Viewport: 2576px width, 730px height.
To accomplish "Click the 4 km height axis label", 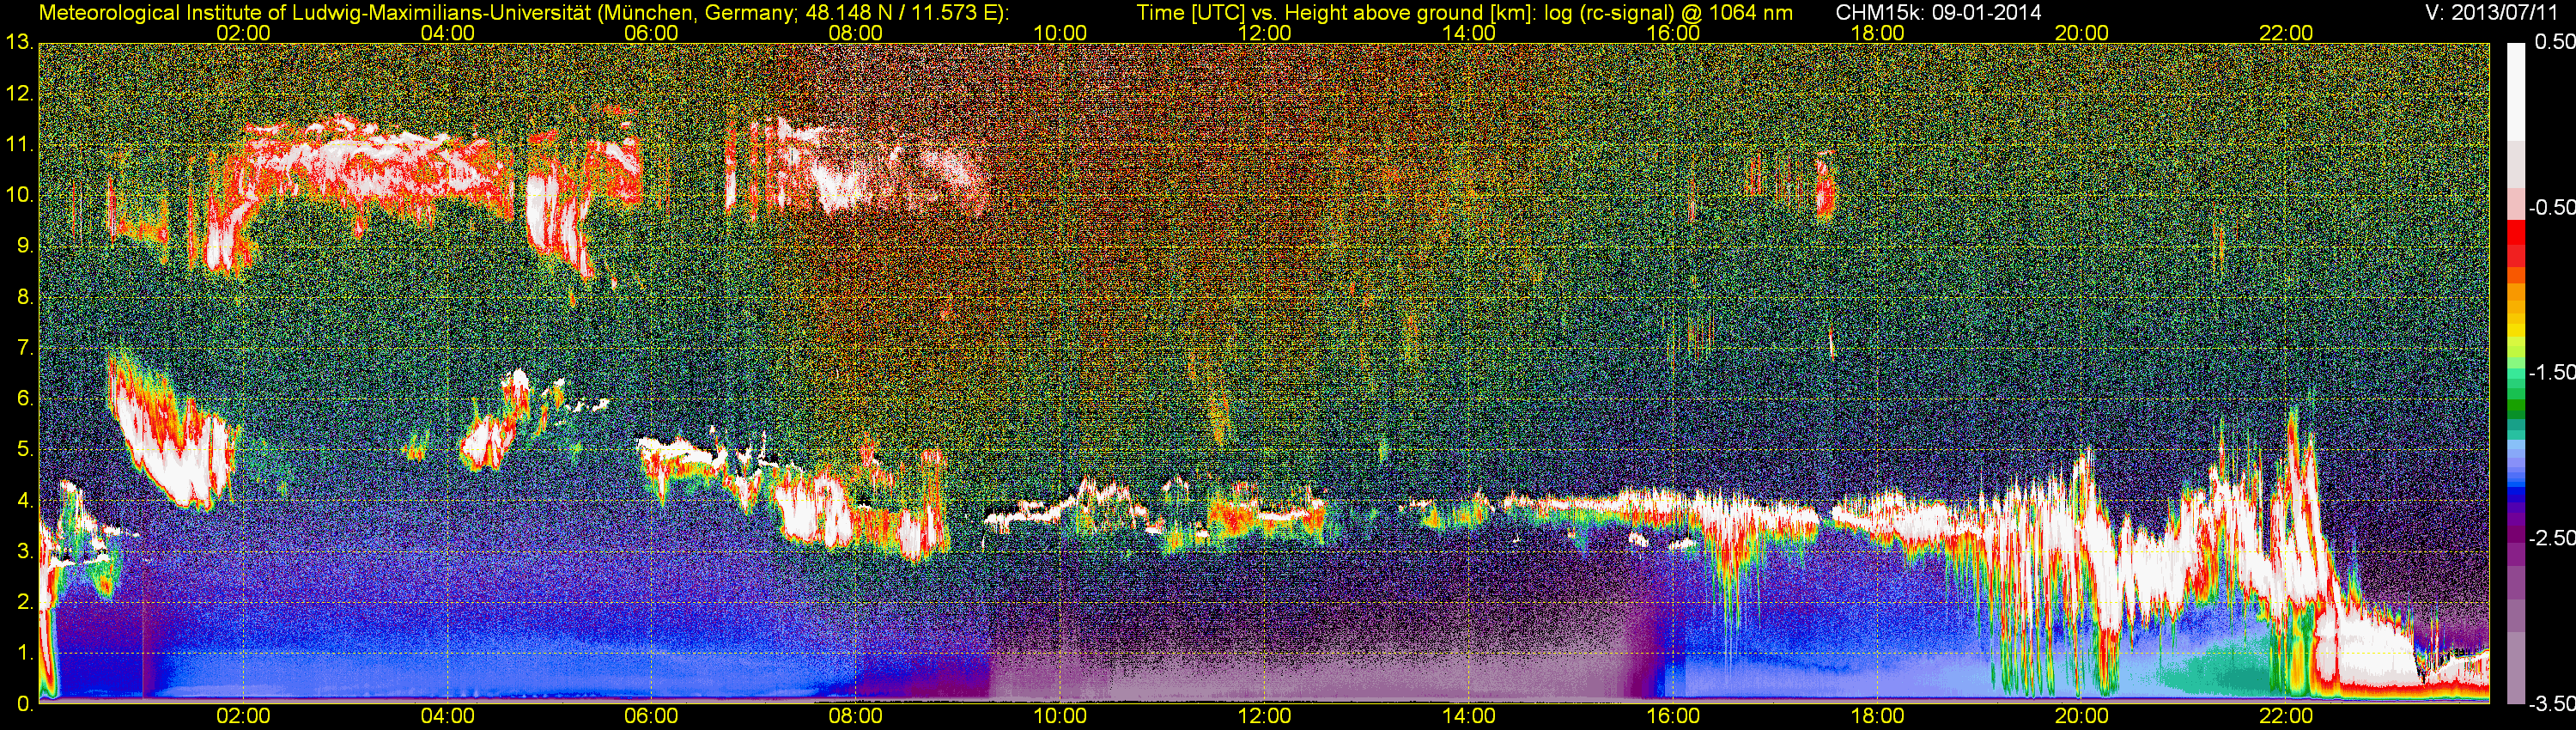I will [24, 500].
